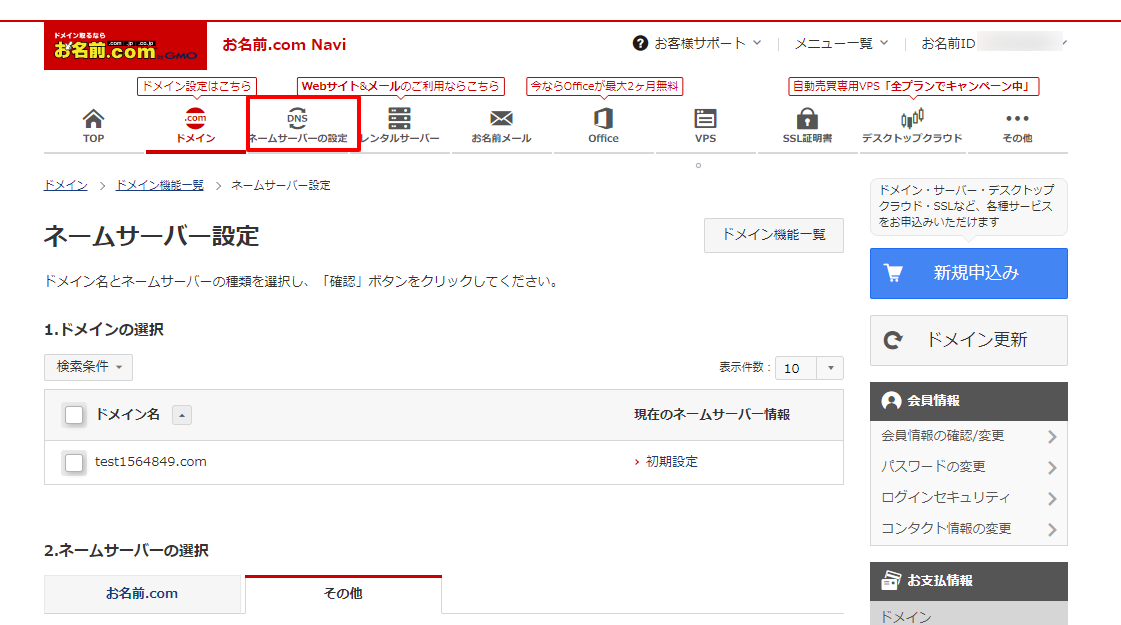Check the test1564849.com checkbox
The image size is (1121, 625).
(74, 462)
